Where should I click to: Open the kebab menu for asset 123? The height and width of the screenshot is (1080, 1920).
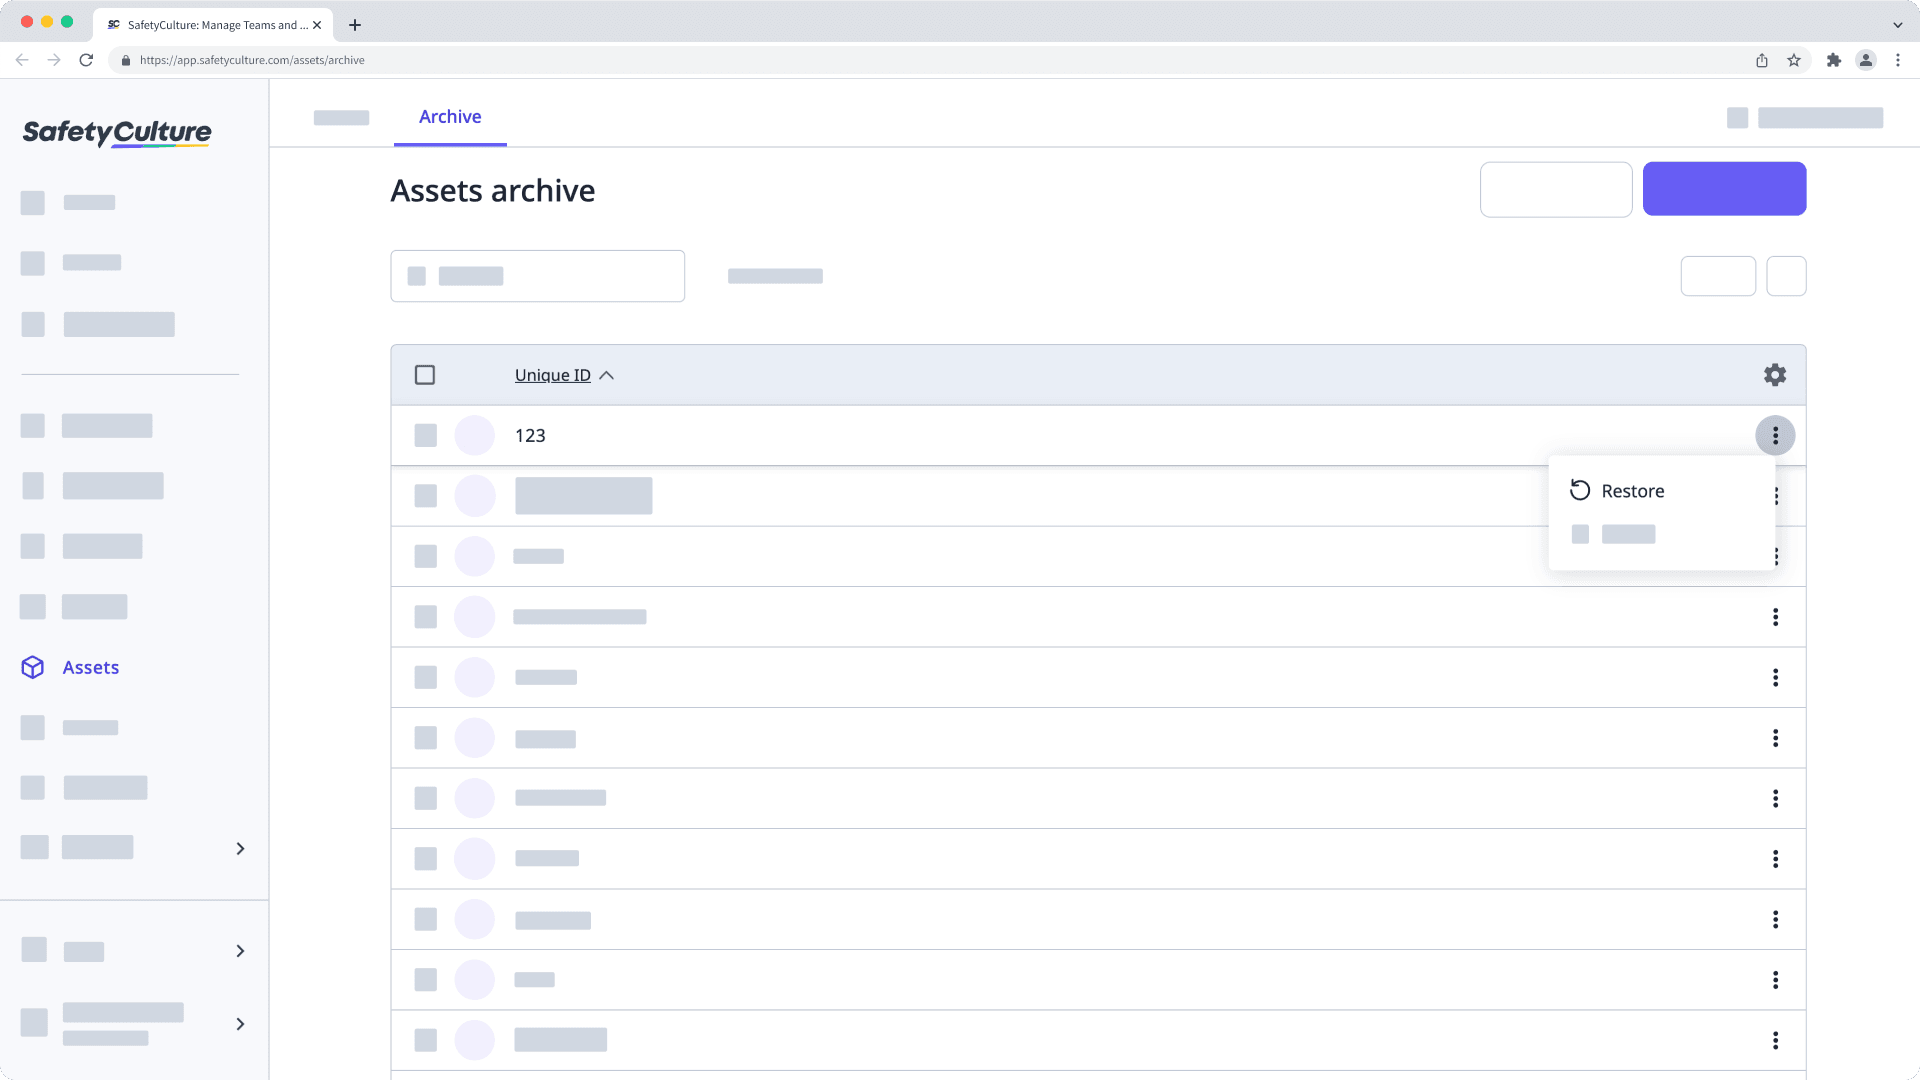coord(1776,435)
